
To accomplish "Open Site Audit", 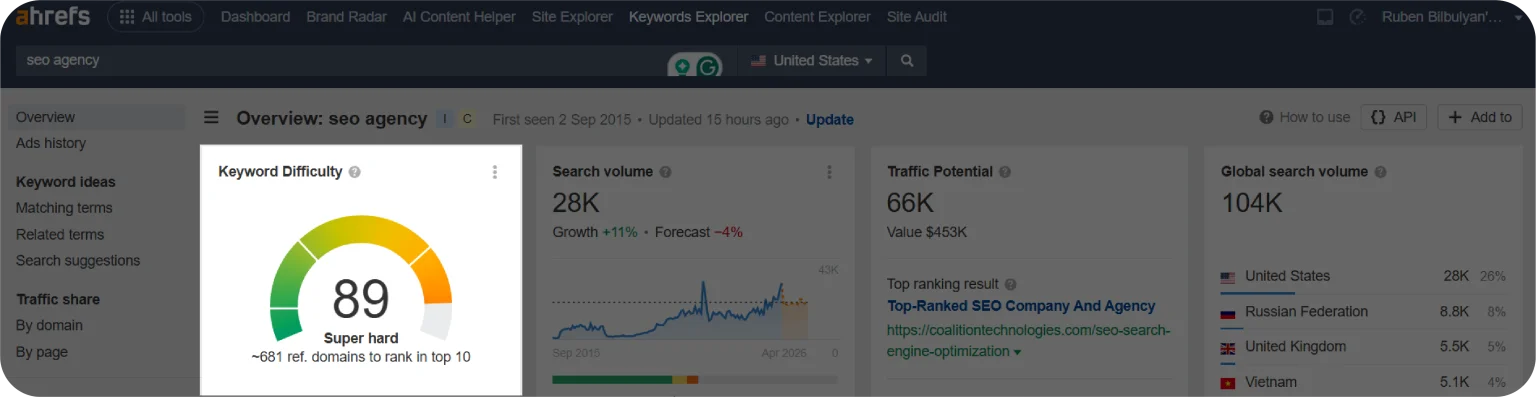I will (x=917, y=17).
